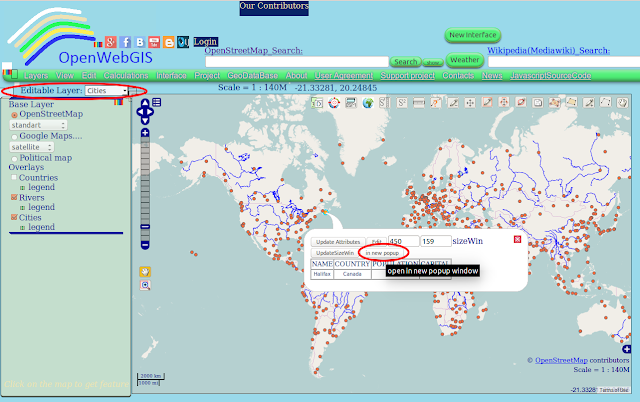This screenshot has width=640, height=402.
Task: Click the popup height field showing 159
Action: click(x=436, y=241)
